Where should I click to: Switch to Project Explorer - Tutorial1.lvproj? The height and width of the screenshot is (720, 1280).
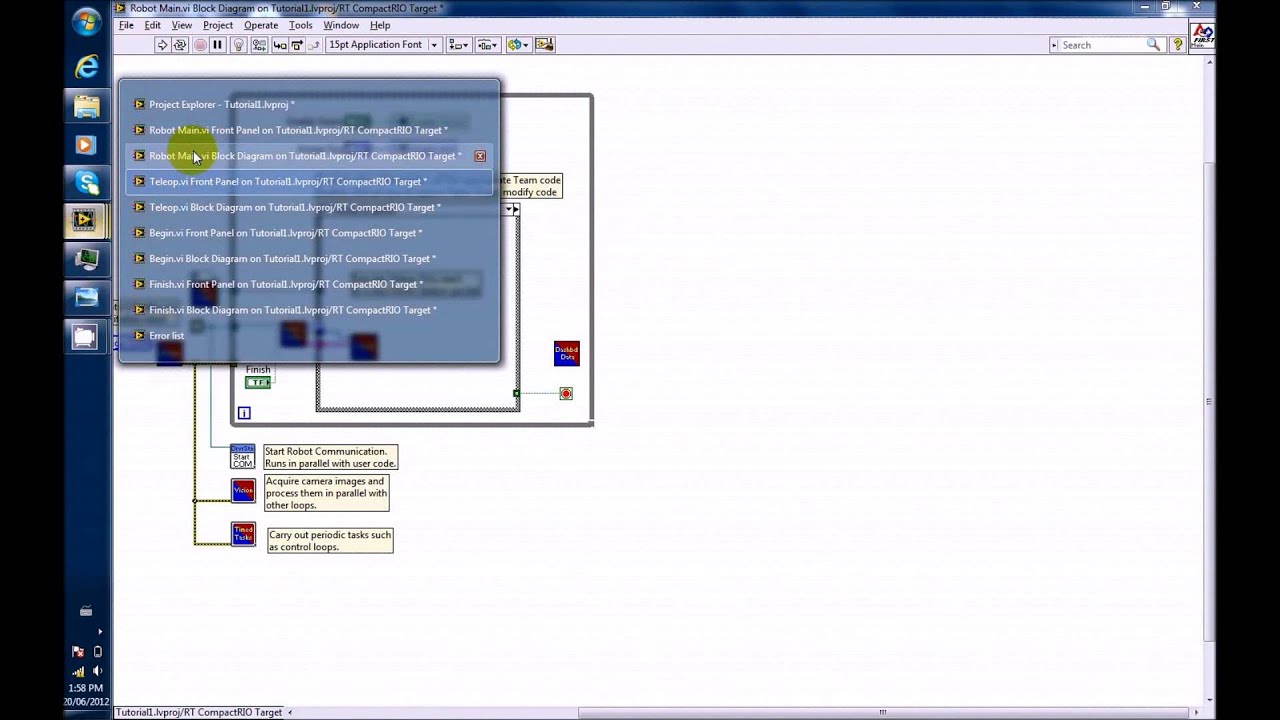(x=309, y=104)
